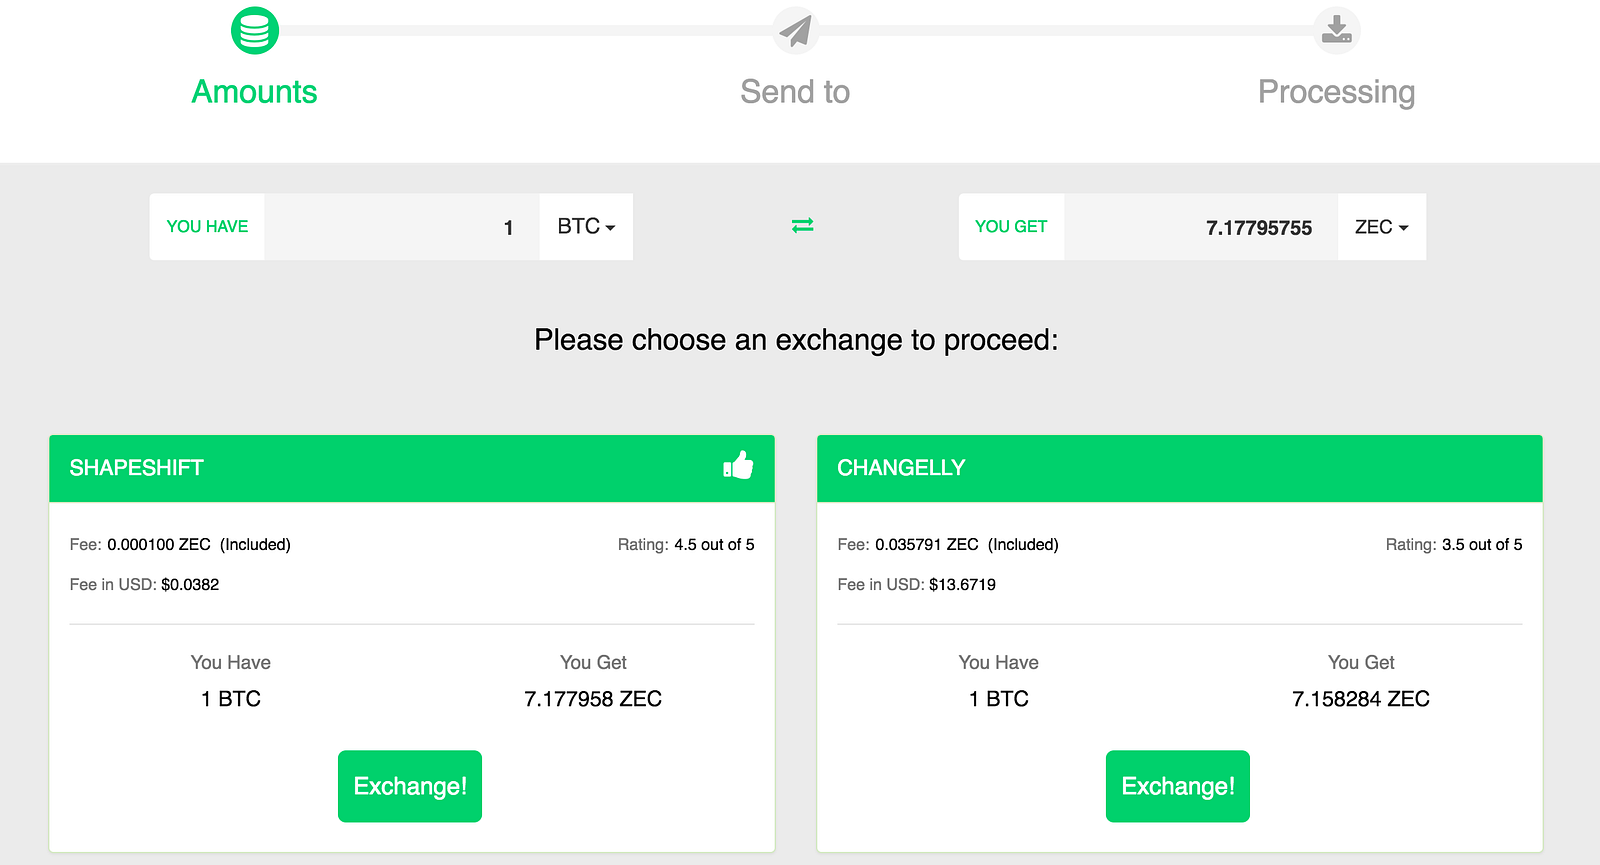This screenshot has height=865, width=1600.
Task: Click the download Processing step icon
Action: [x=1336, y=31]
